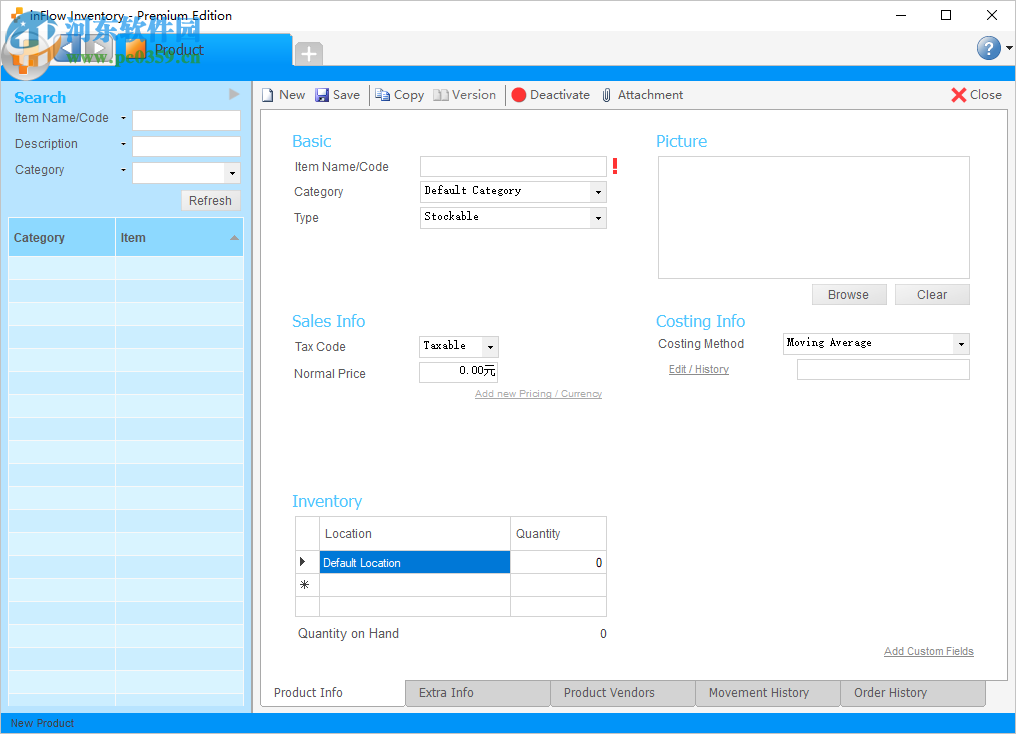Image resolution: width=1016 pixels, height=734 pixels.
Task: Open the Costing Method dropdown
Action: (961, 344)
